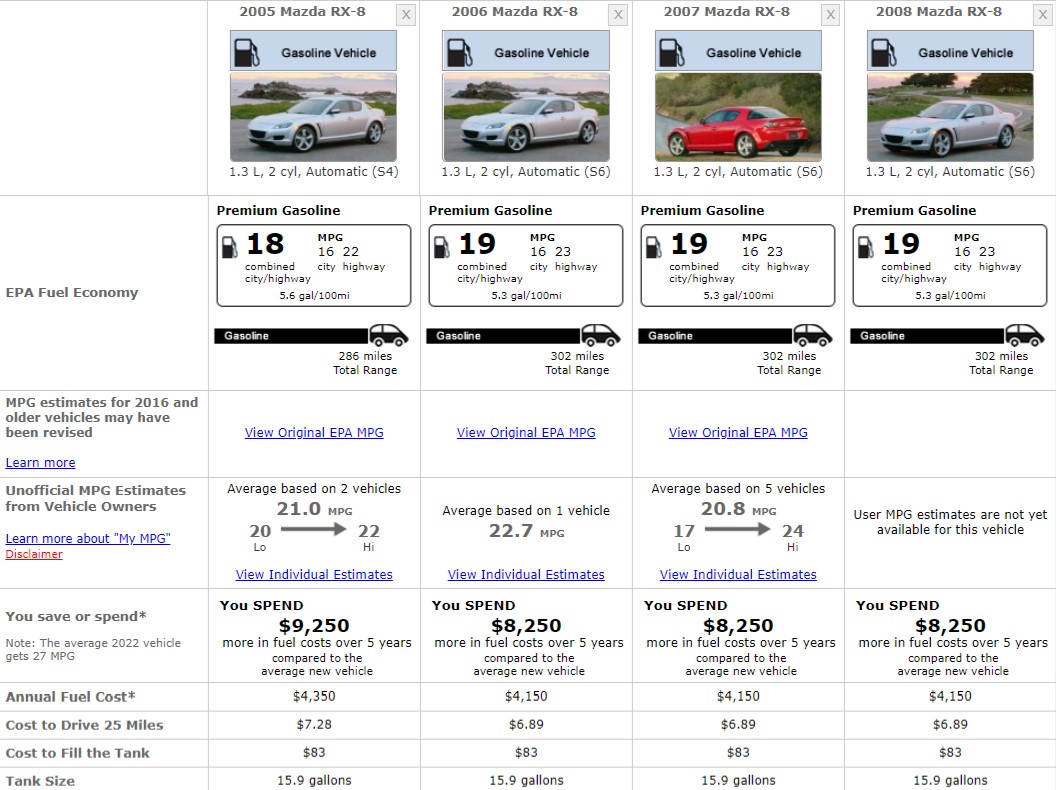
Task: Click the 5.6 gal/100mi value
Action: [314, 296]
